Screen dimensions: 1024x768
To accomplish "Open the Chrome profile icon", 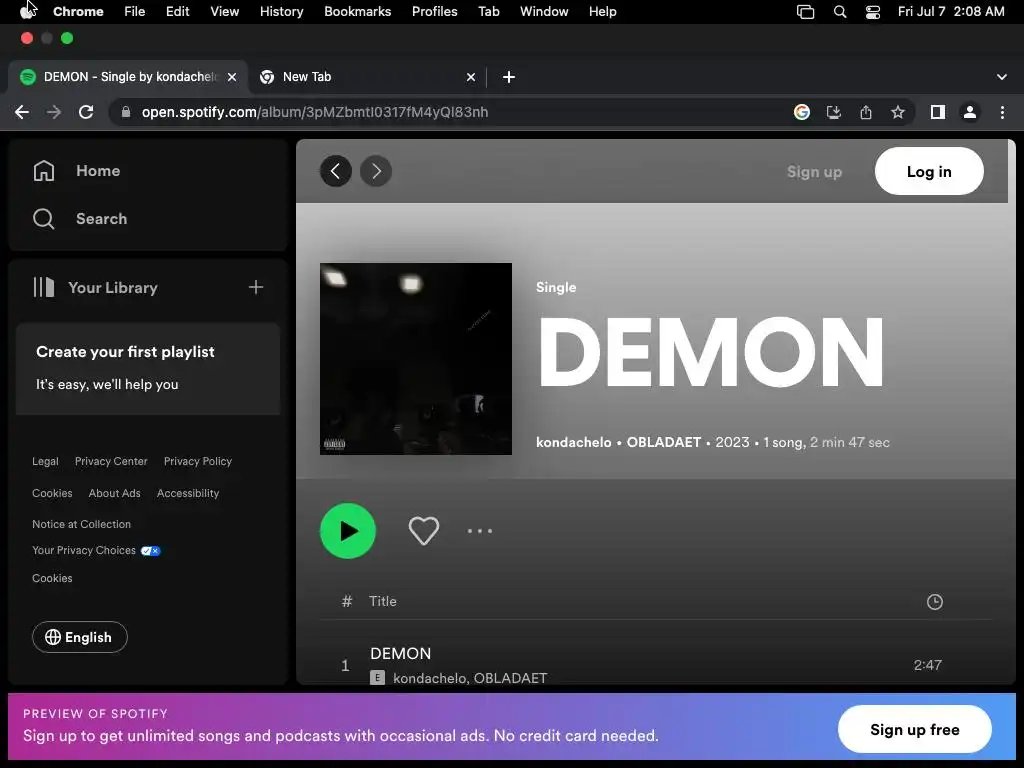I will click(x=970, y=112).
